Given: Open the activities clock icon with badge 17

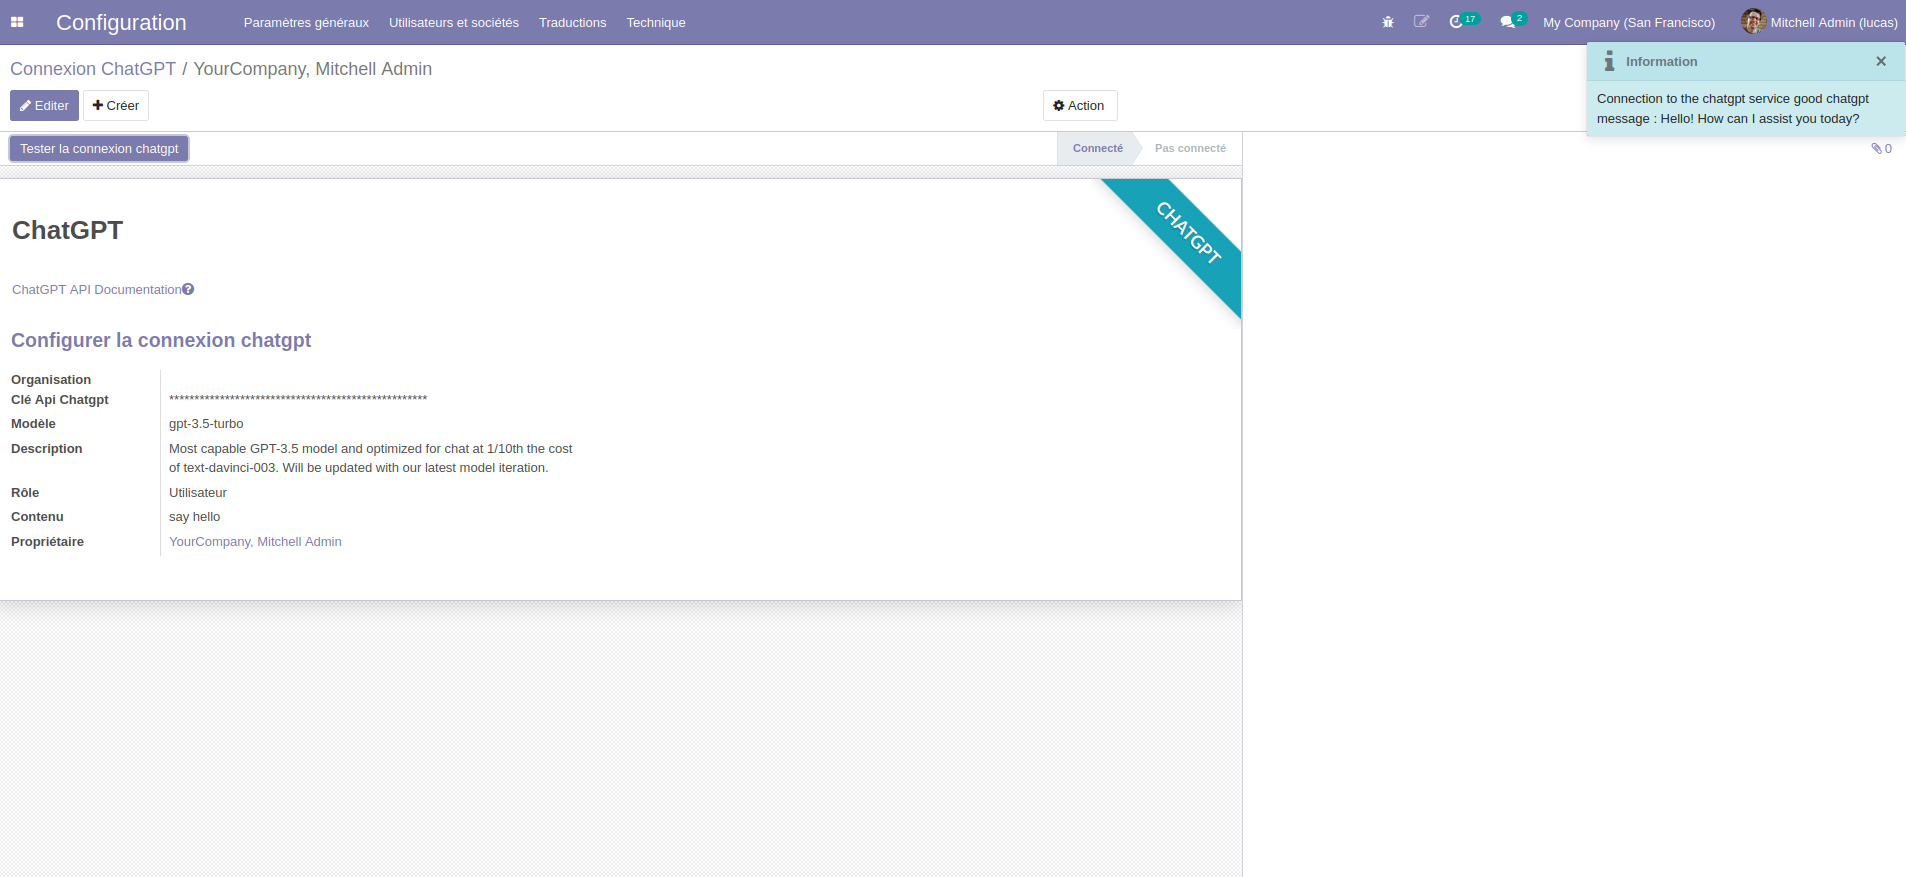Looking at the screenshot, I should tap(1464, 21).
